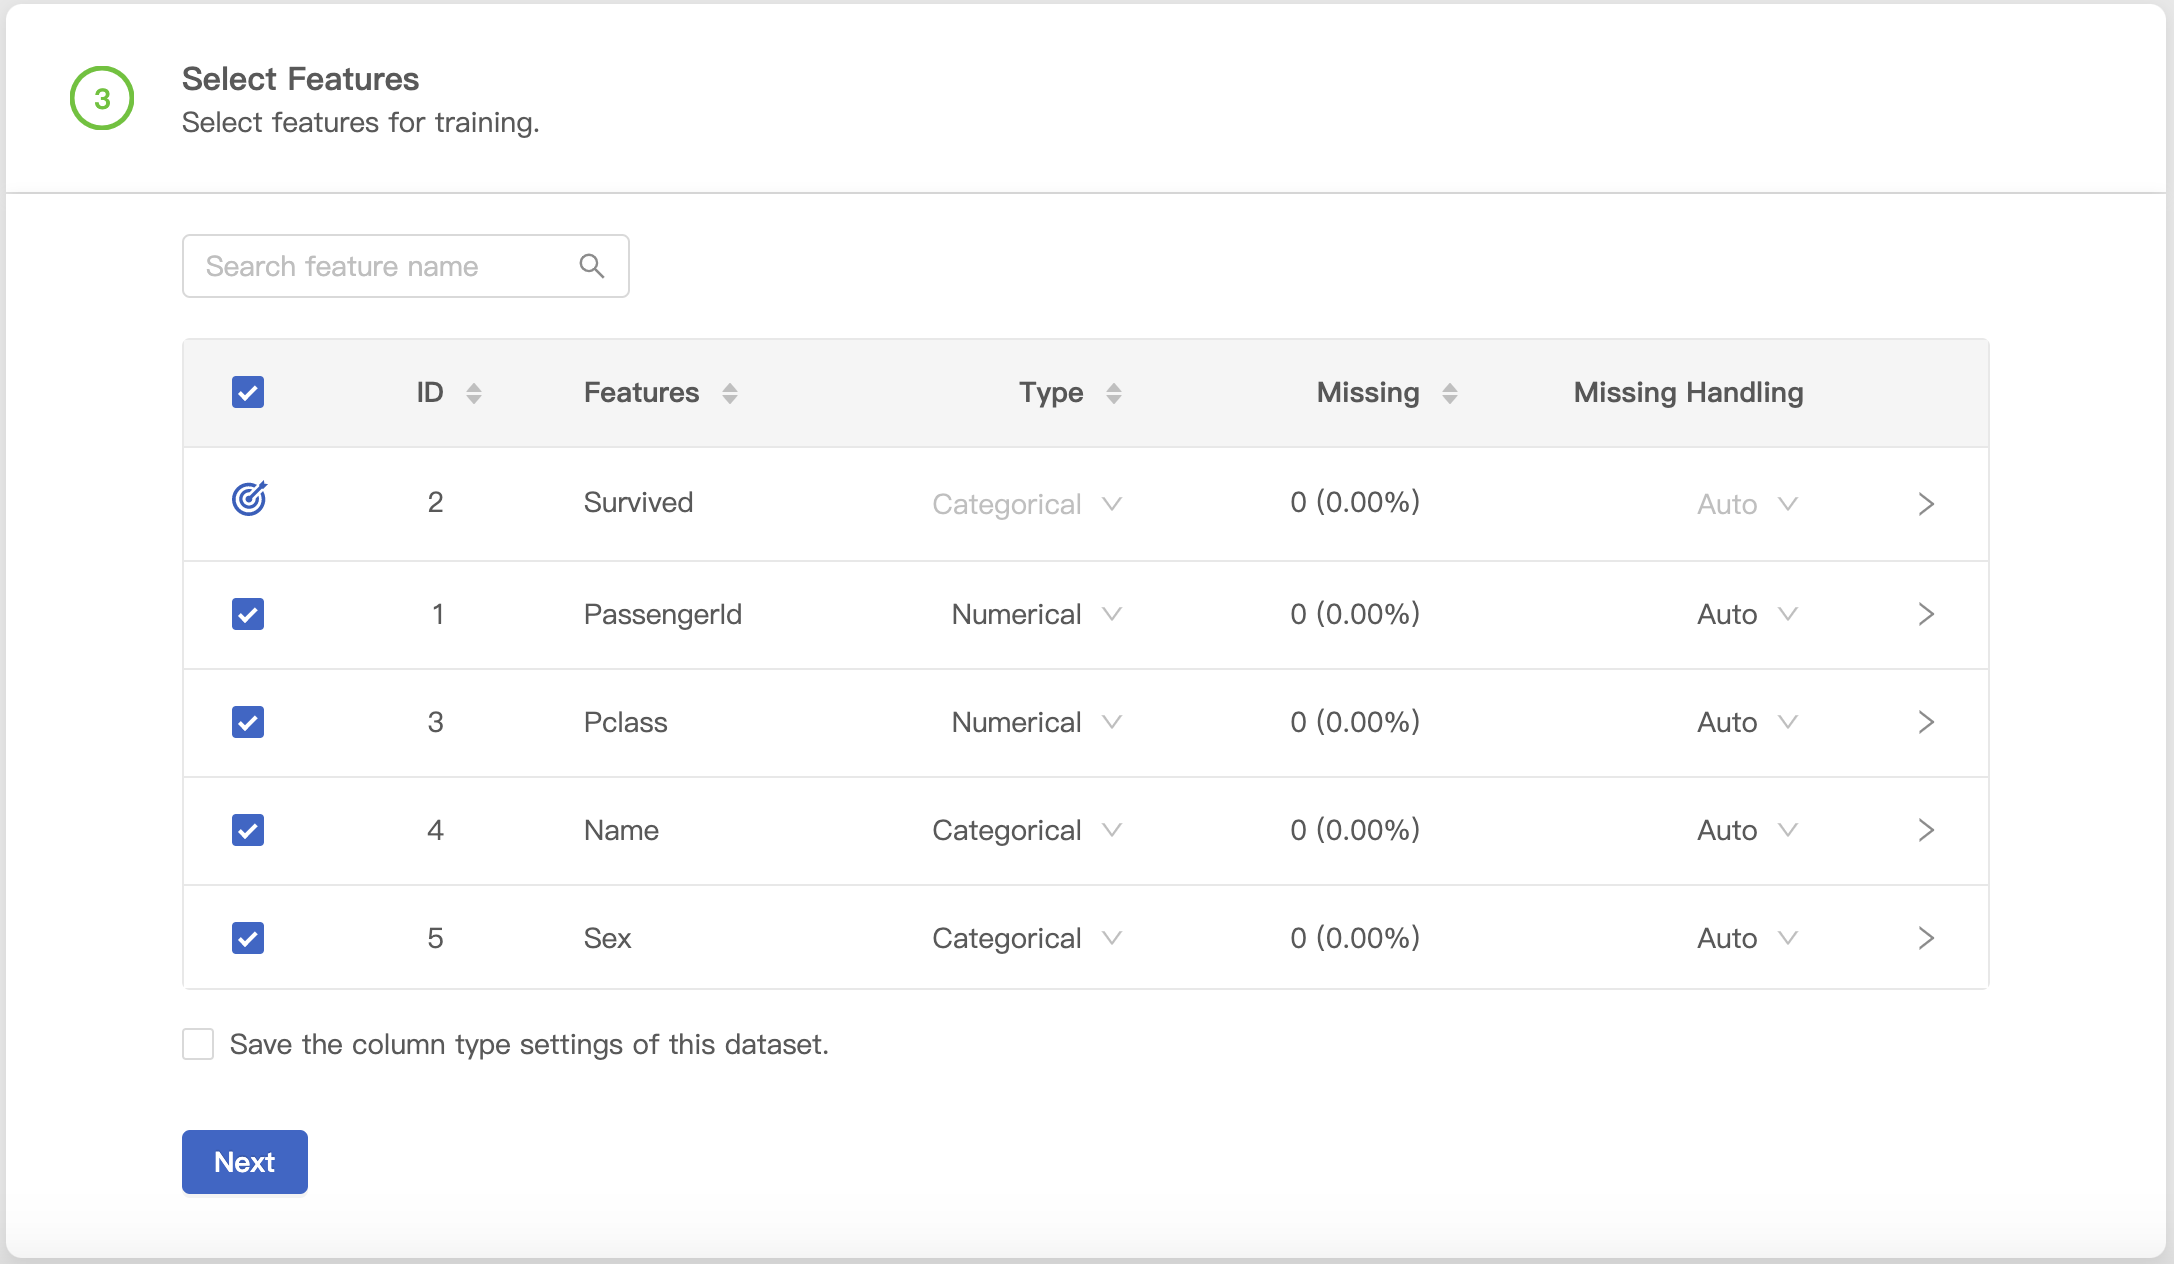Open Type dropdown for Name

[x=1026, y=830]
